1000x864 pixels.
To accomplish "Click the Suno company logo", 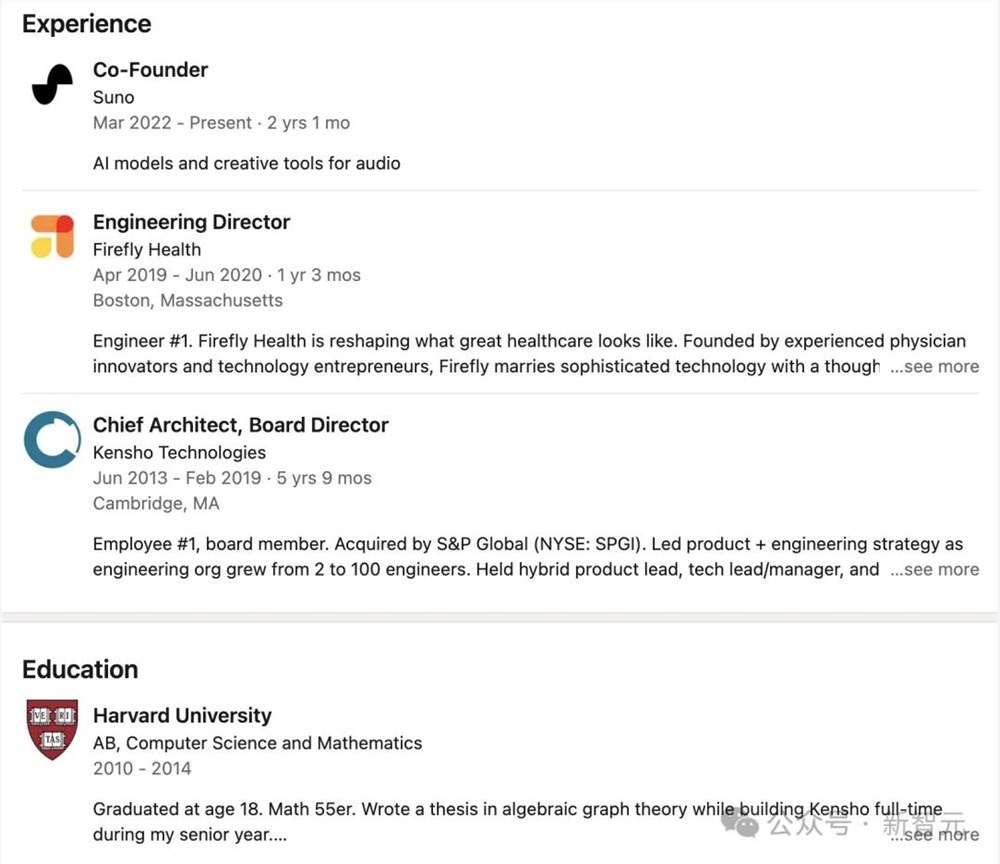I will [x=52, y=84].
